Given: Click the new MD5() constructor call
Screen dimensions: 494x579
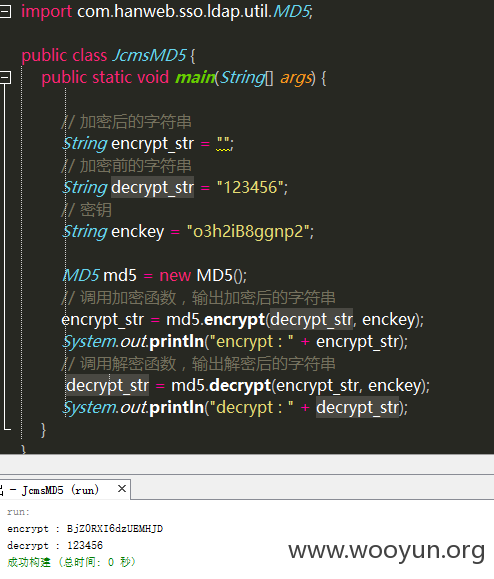Looking at the screenshot, I should tap(203, 275).
